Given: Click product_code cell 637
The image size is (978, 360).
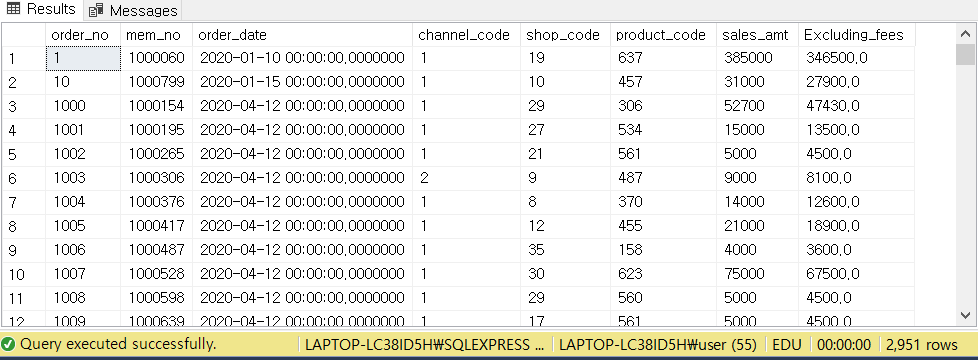Looking at the screenshot, I should pyautogui.click(x=664, y=59).
